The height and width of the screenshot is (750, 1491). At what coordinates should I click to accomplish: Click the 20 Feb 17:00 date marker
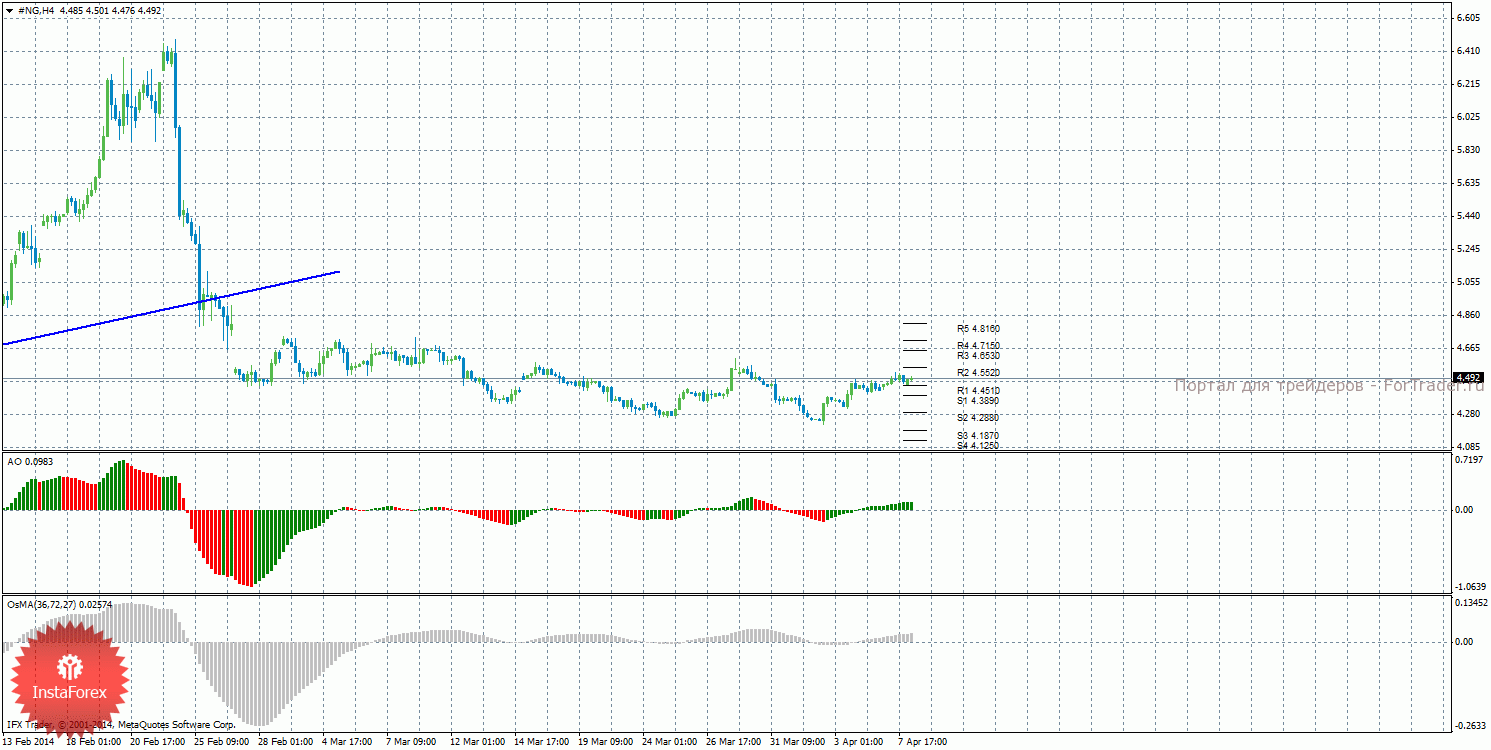[x=157, y=742]
